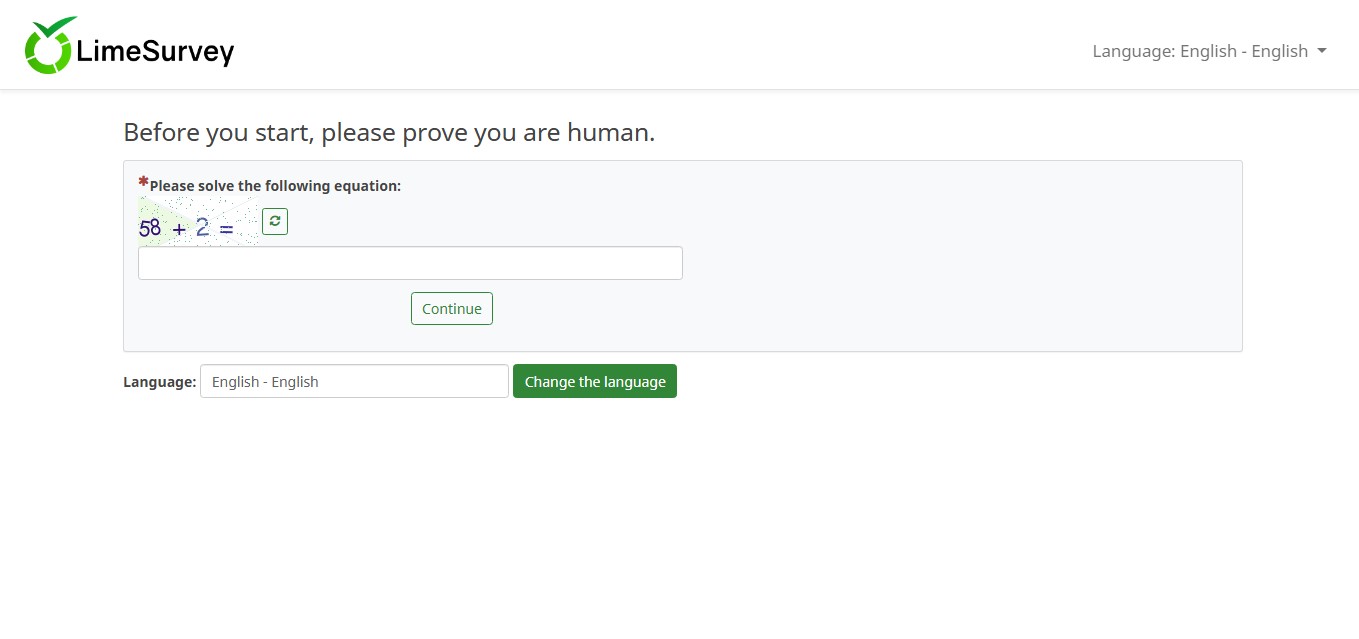
Task: Click the digit 2 in the captcha
Action: (203, 228)
